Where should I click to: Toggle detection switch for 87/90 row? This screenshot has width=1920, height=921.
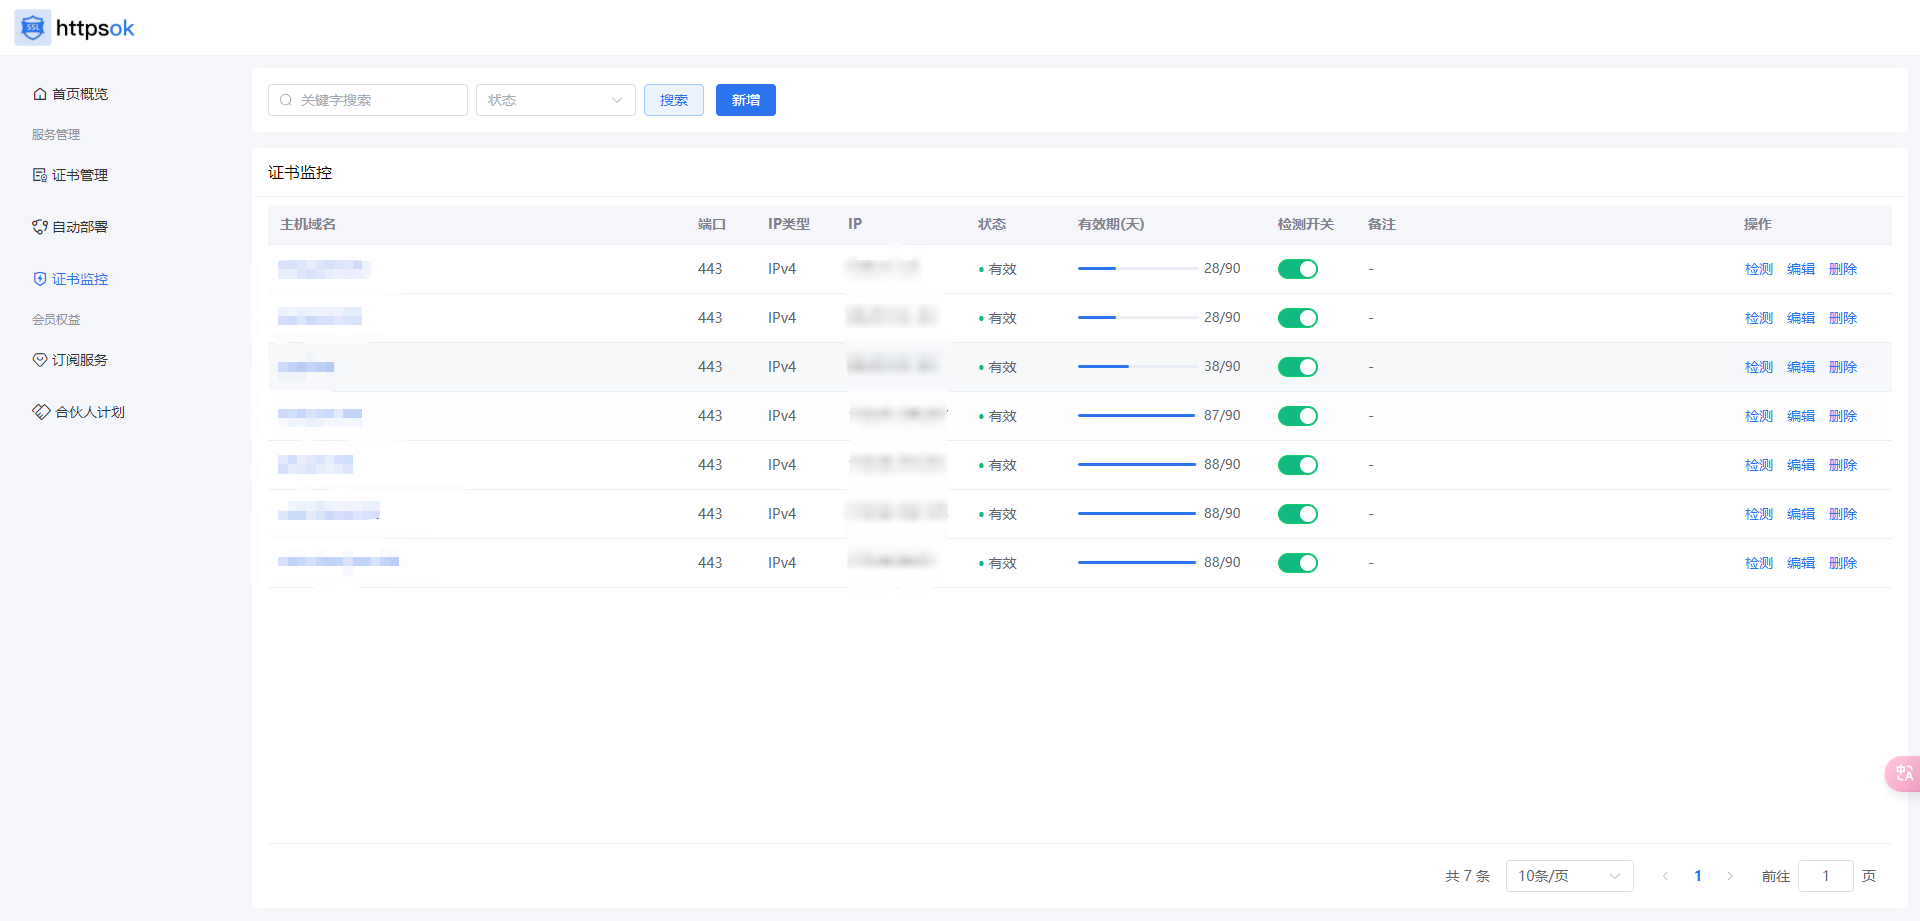pos(1298,416)
